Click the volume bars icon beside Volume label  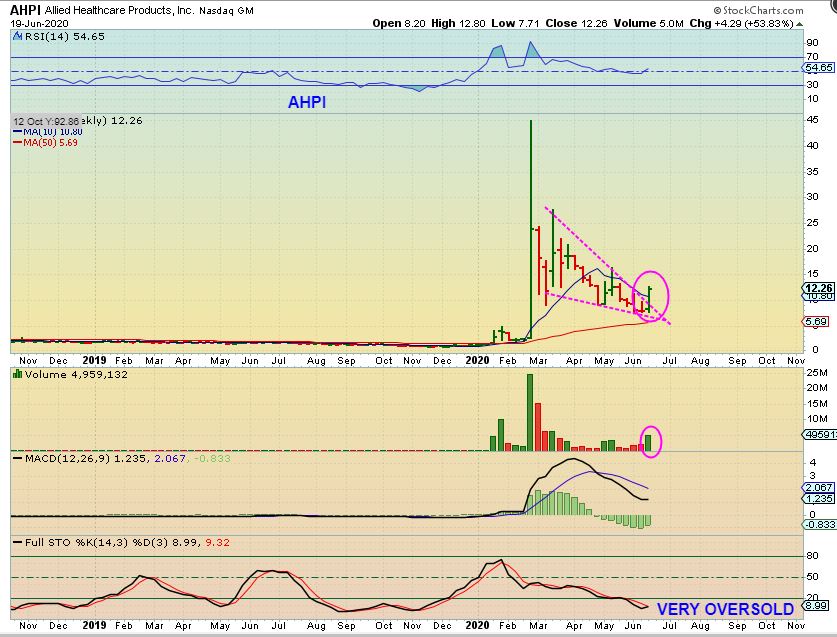[x=18, y=374]
